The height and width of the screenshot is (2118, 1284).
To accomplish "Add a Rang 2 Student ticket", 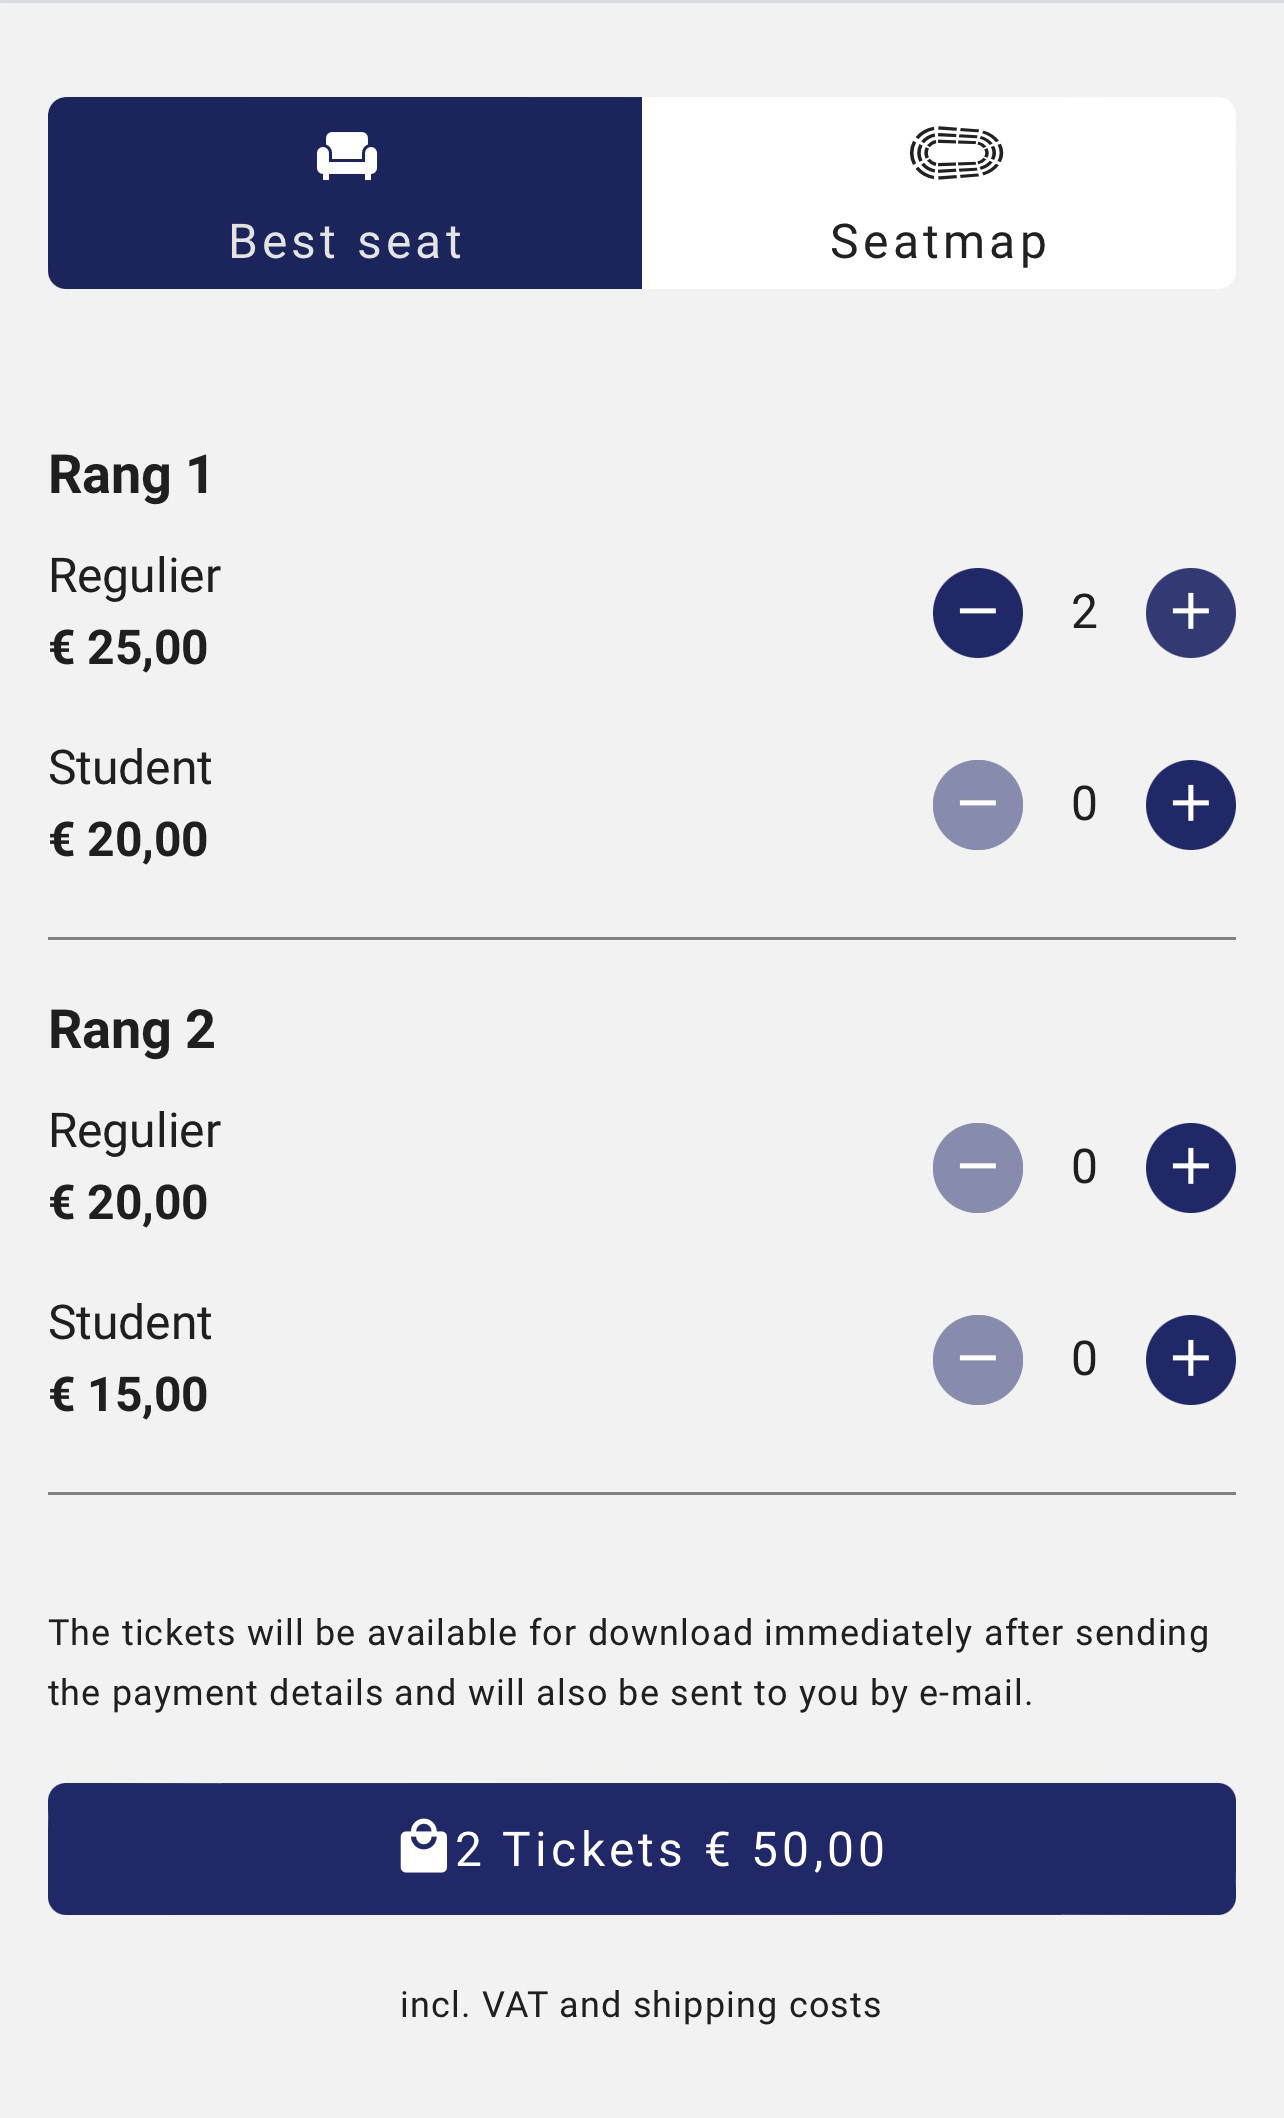I will [1190, 1359].
